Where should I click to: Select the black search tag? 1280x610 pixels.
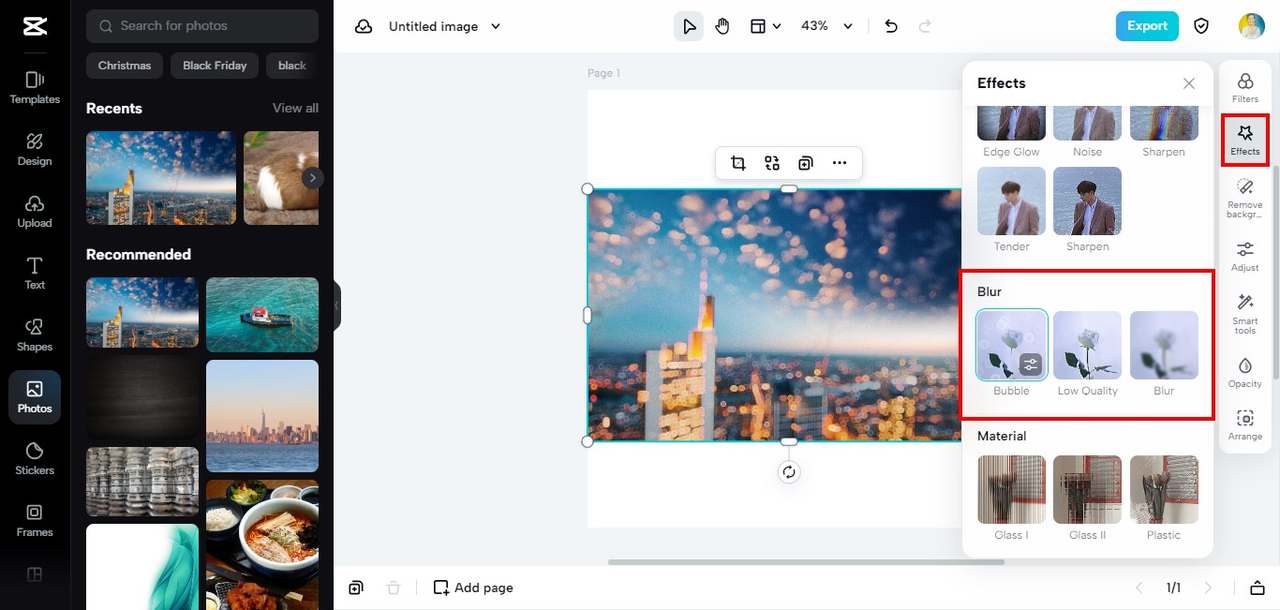[x=292, y=65]
